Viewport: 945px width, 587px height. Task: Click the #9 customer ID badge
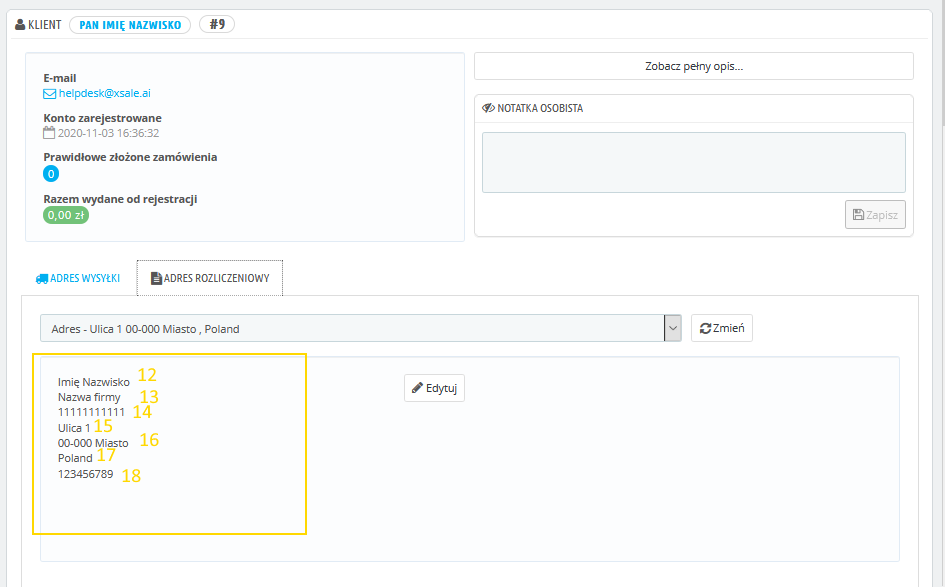(x=217, y=24)
